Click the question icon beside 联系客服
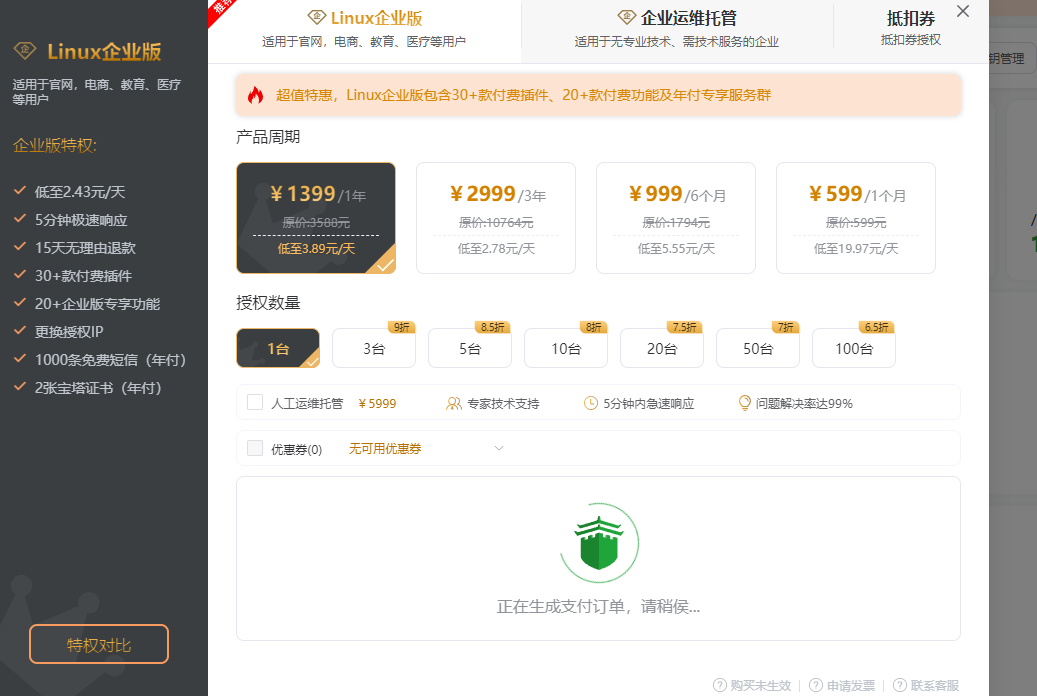The height and width of the screenshot is (696, 1037). pyautogui.click(x=899, y=685)
